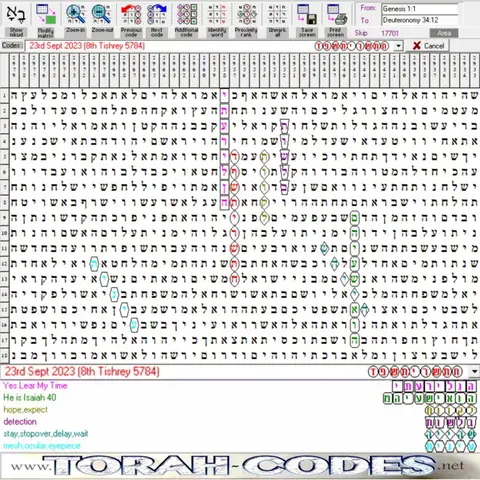Open the Proximity rank tool
The height and width of the screenshot is (480, 480).
pos(246,15)
